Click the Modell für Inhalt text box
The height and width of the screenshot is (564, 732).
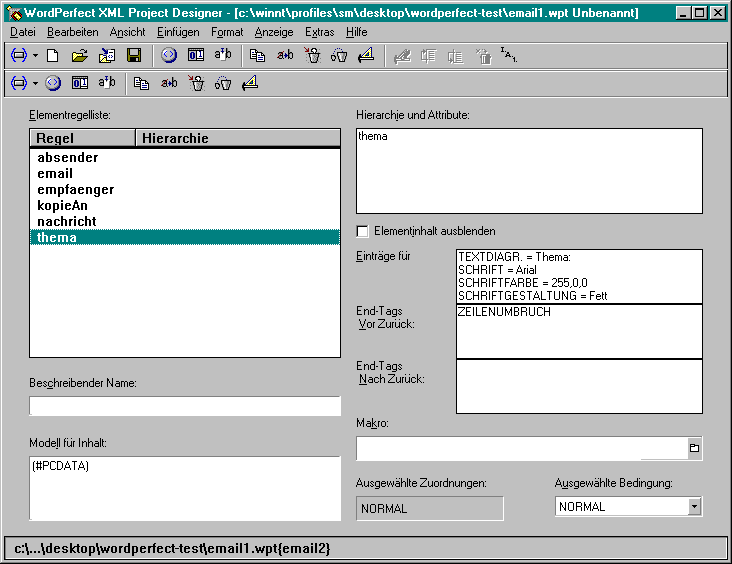(x=185, y=488)
